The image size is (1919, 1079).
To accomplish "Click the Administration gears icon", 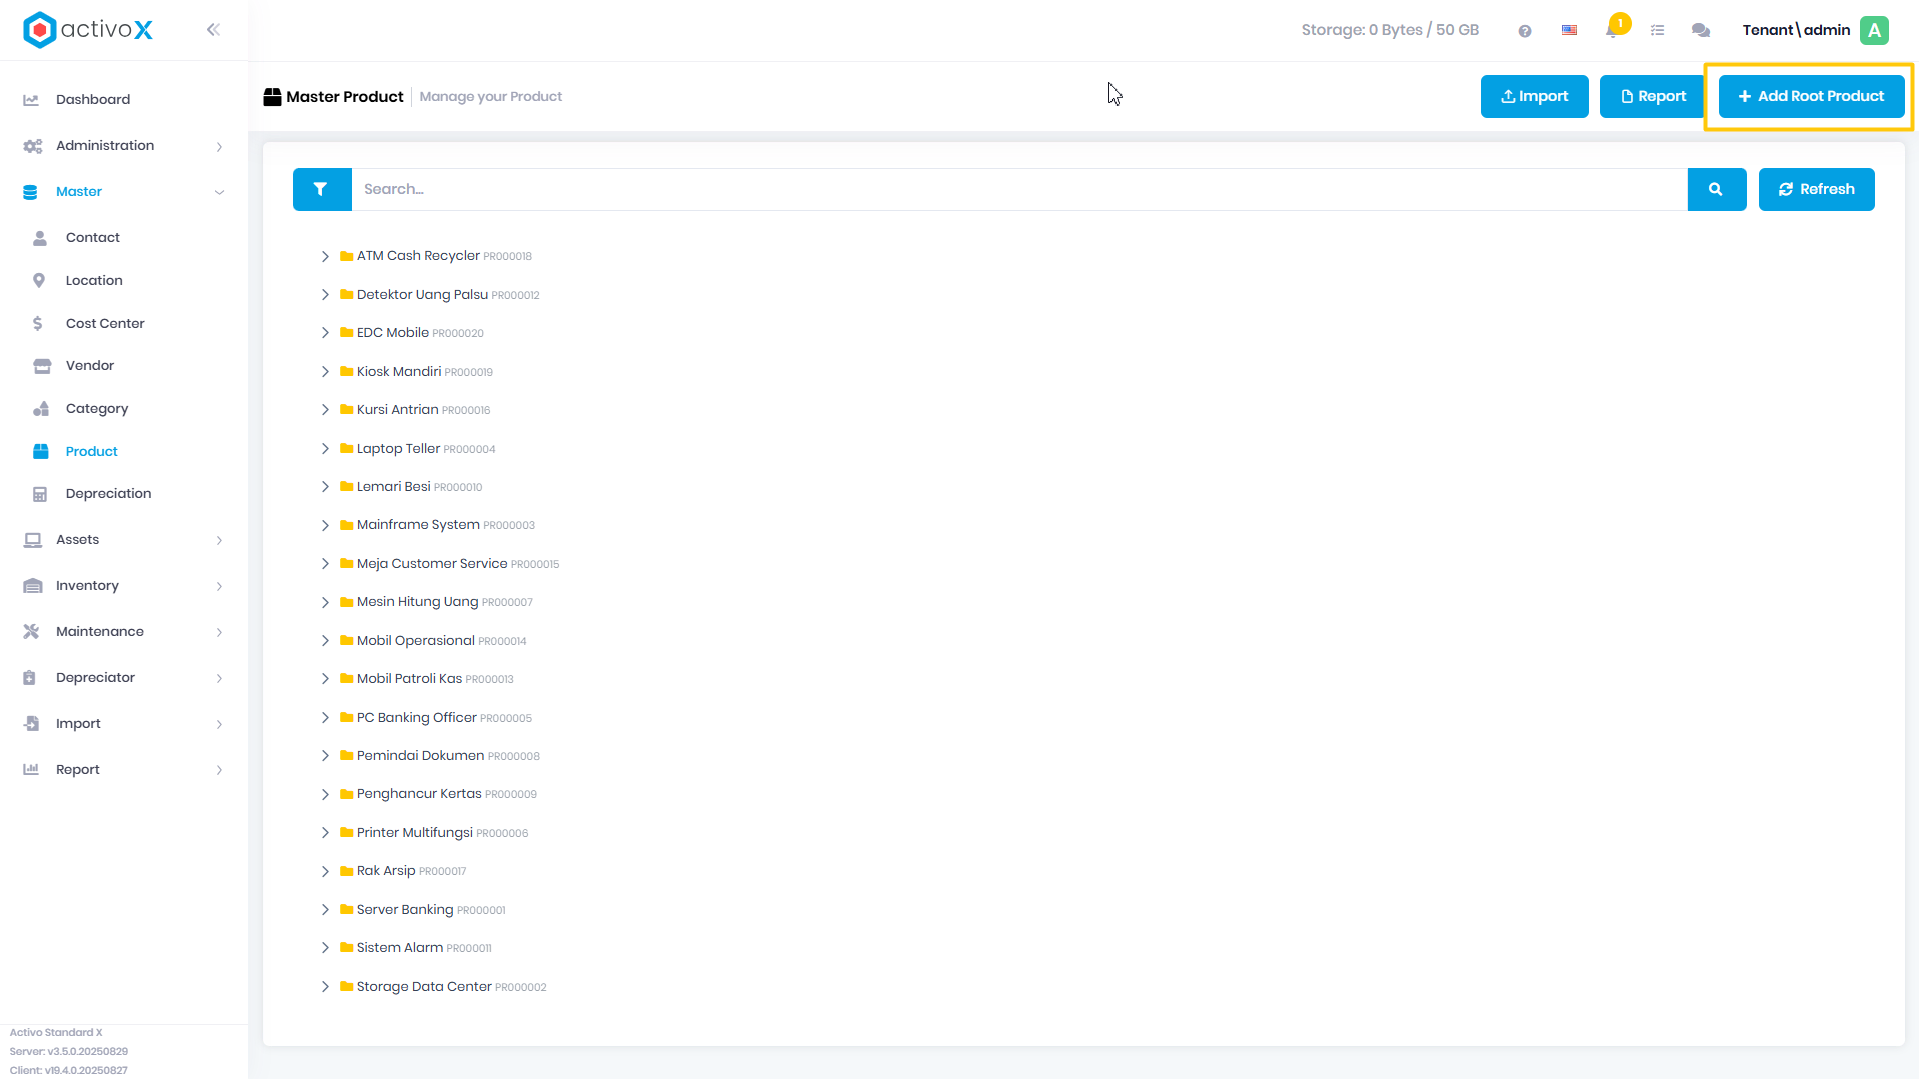I will (32, 146).
